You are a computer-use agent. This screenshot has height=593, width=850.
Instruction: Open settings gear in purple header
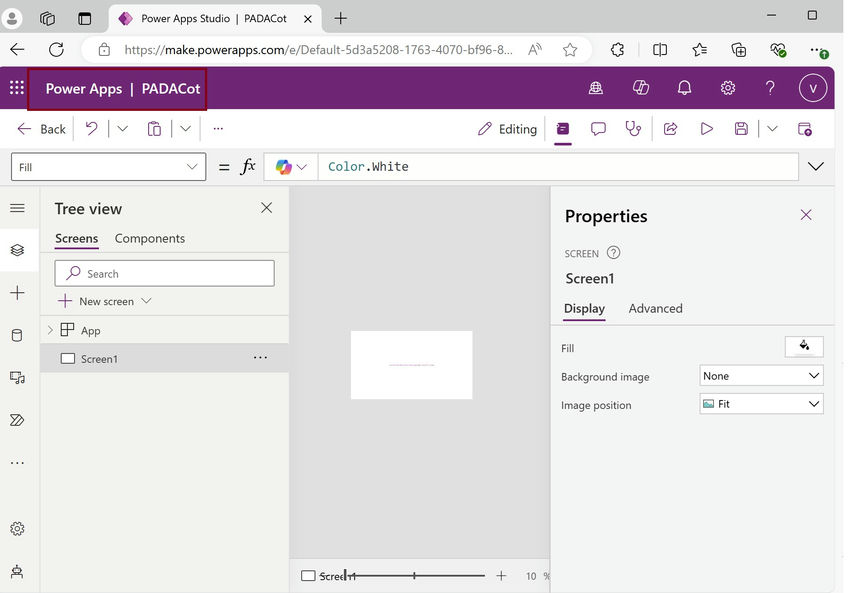tap(727, 88)
